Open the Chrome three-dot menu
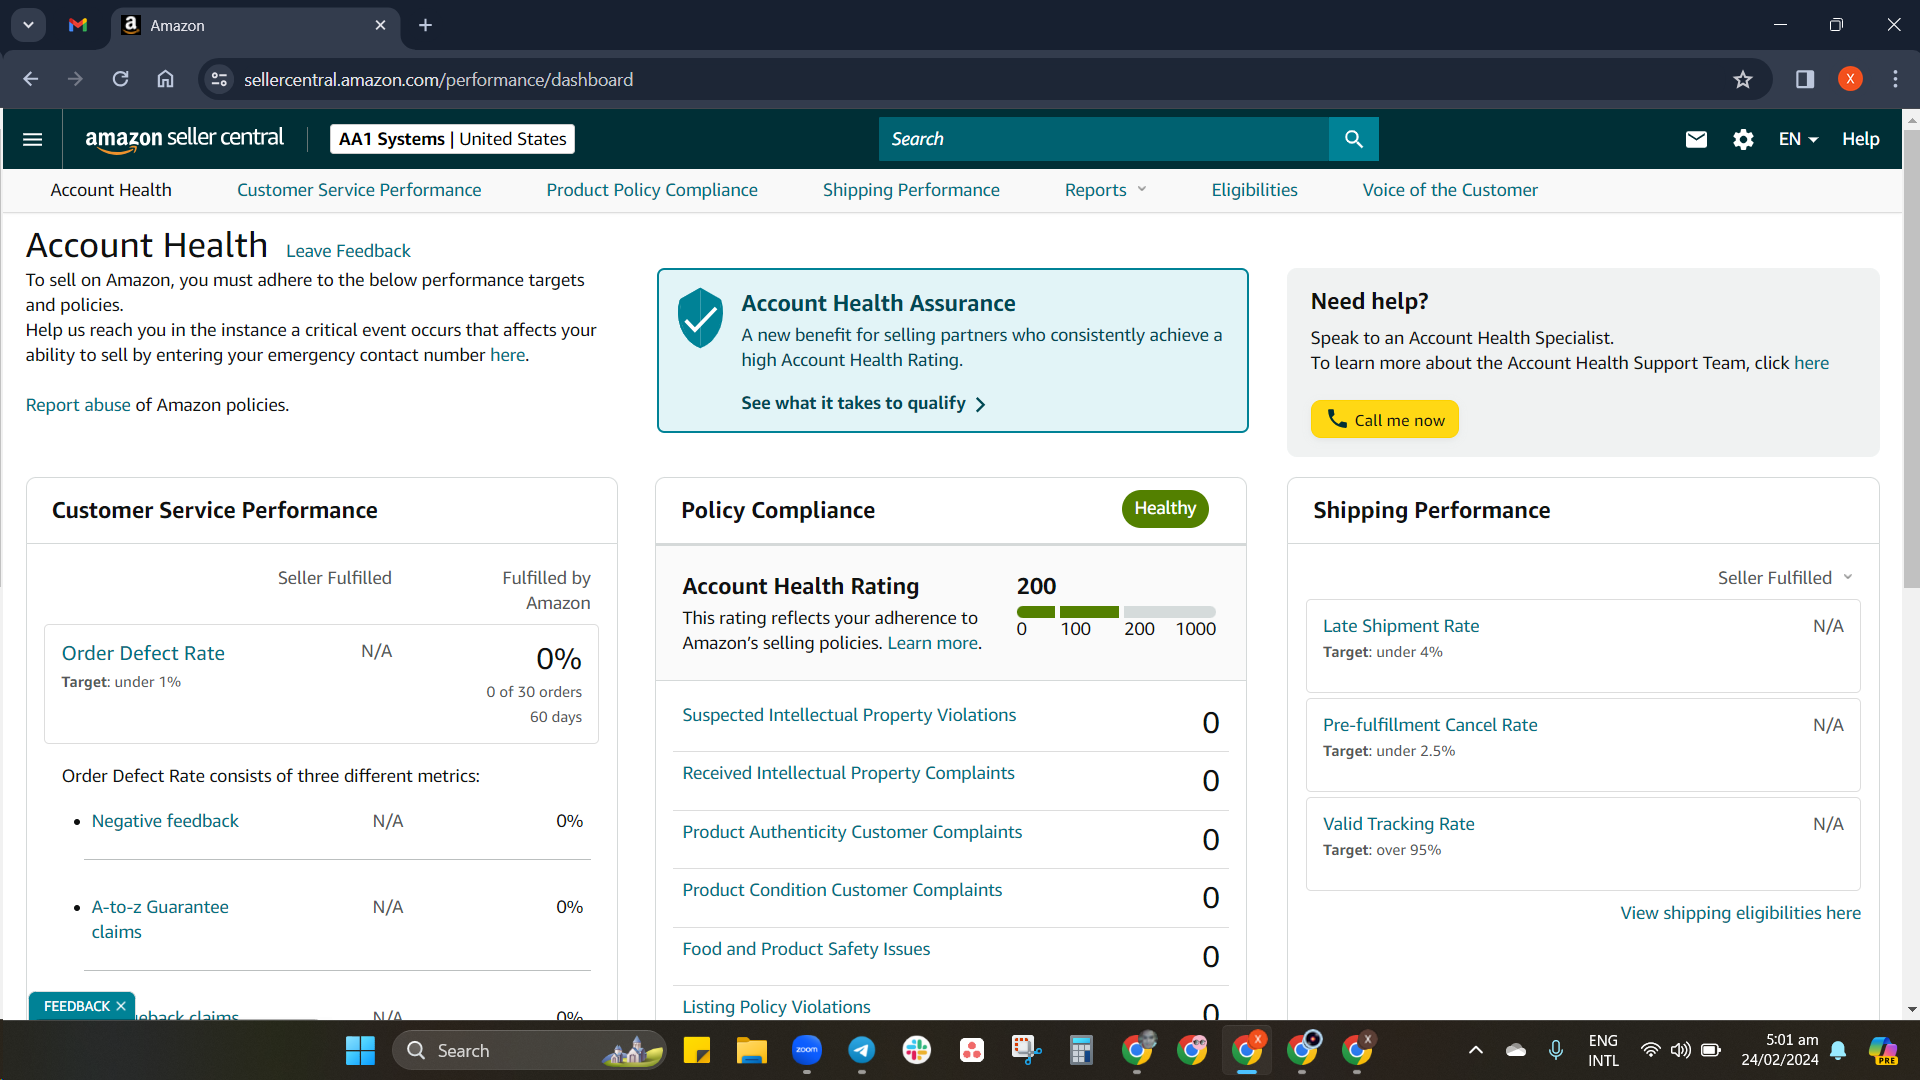This screenshot has width=1920, height=1080. [x=1895, y=79]
